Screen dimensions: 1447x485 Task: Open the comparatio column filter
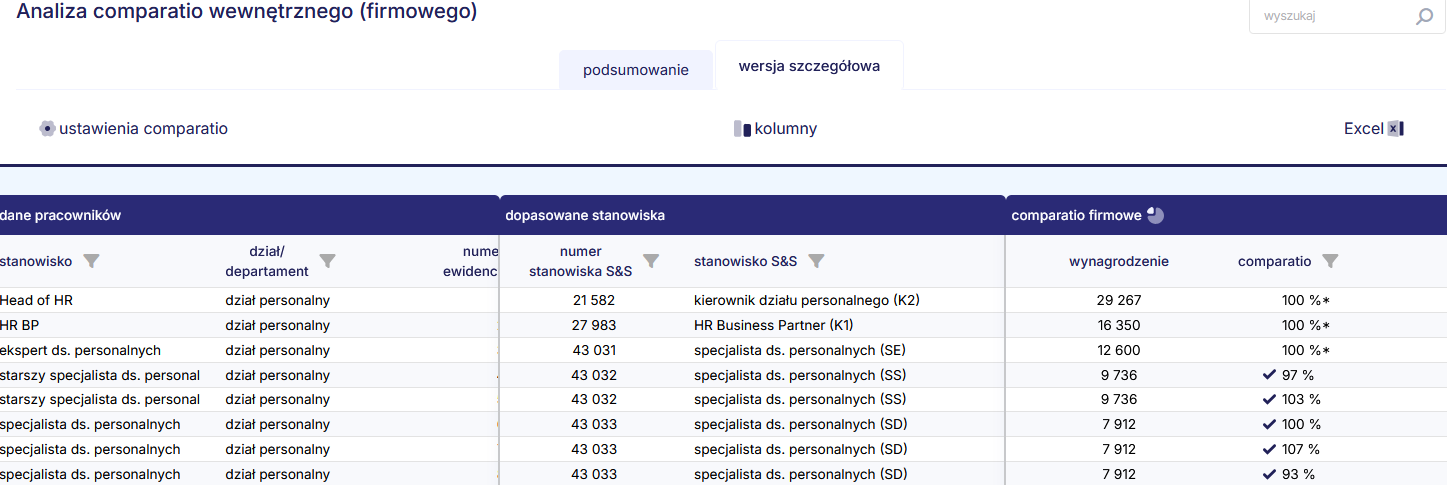click(1330, 261)
